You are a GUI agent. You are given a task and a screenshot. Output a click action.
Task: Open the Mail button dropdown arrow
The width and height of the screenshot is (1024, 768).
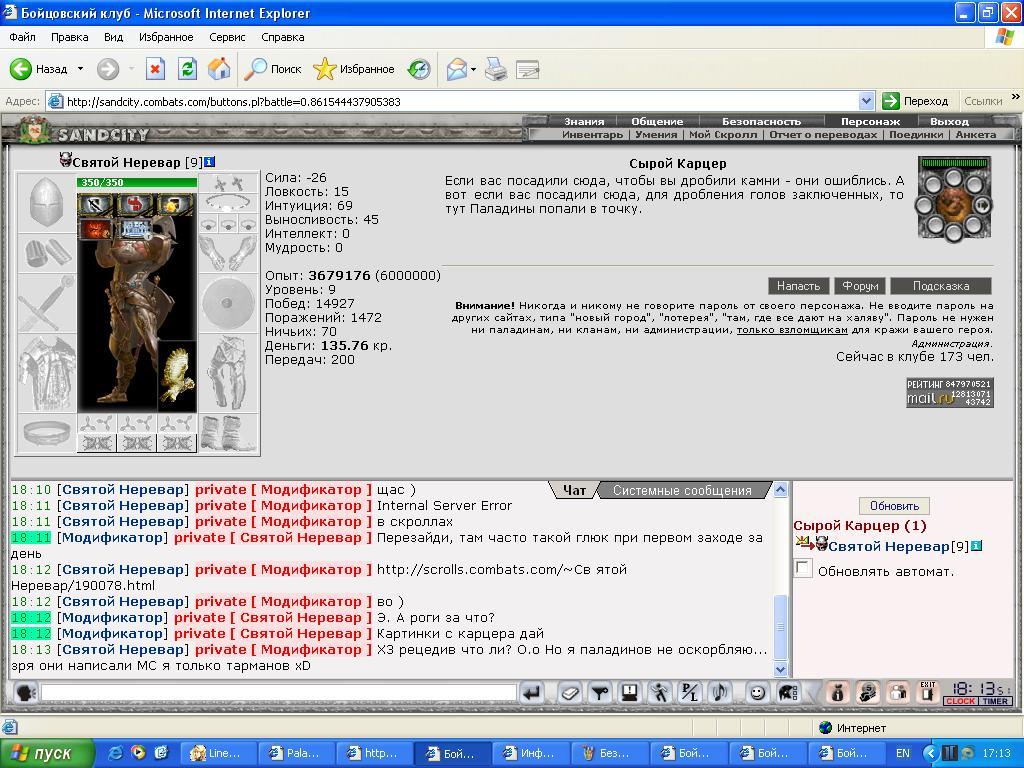click(x=473, y=69)
